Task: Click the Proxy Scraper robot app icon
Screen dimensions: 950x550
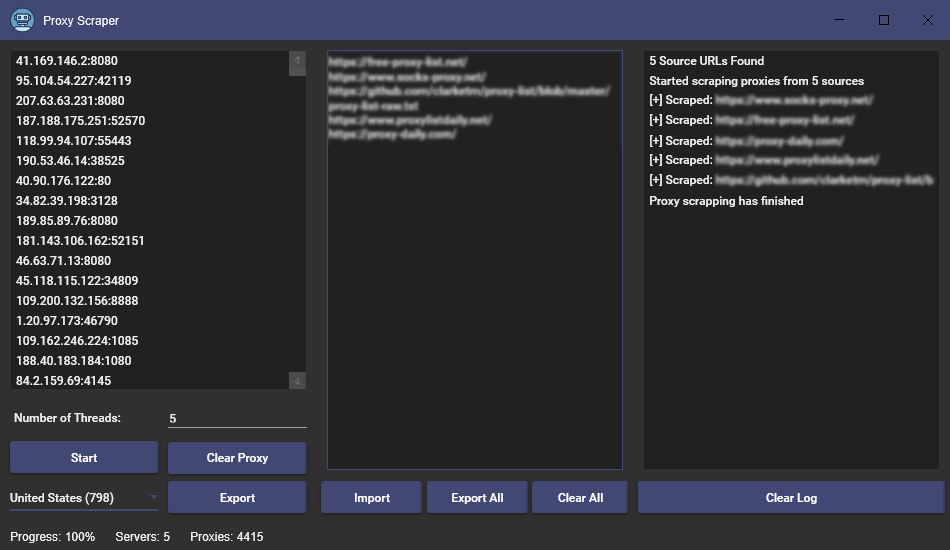Action: click(x=22, y=20)
